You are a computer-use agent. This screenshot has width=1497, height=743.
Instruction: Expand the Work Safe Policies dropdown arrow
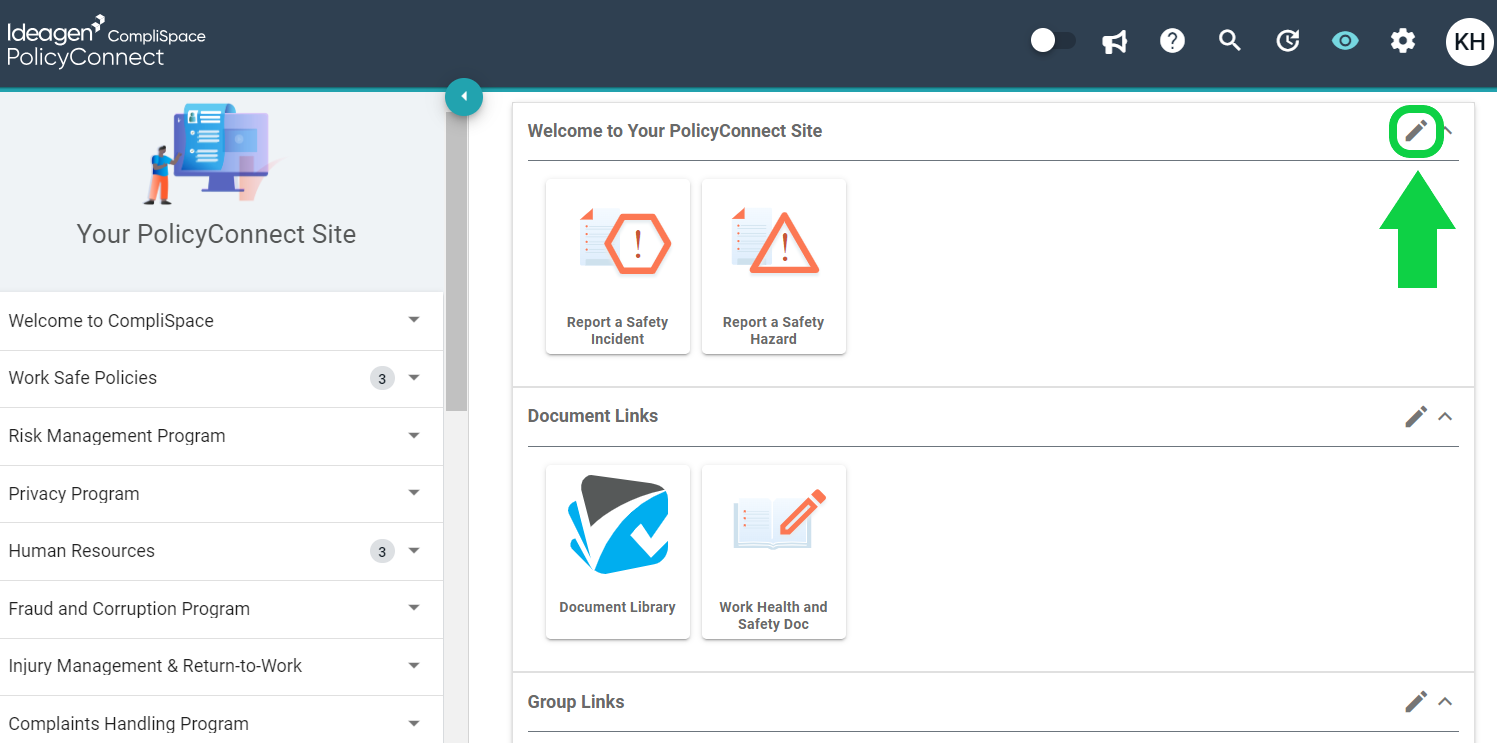(x=414, y=378)
